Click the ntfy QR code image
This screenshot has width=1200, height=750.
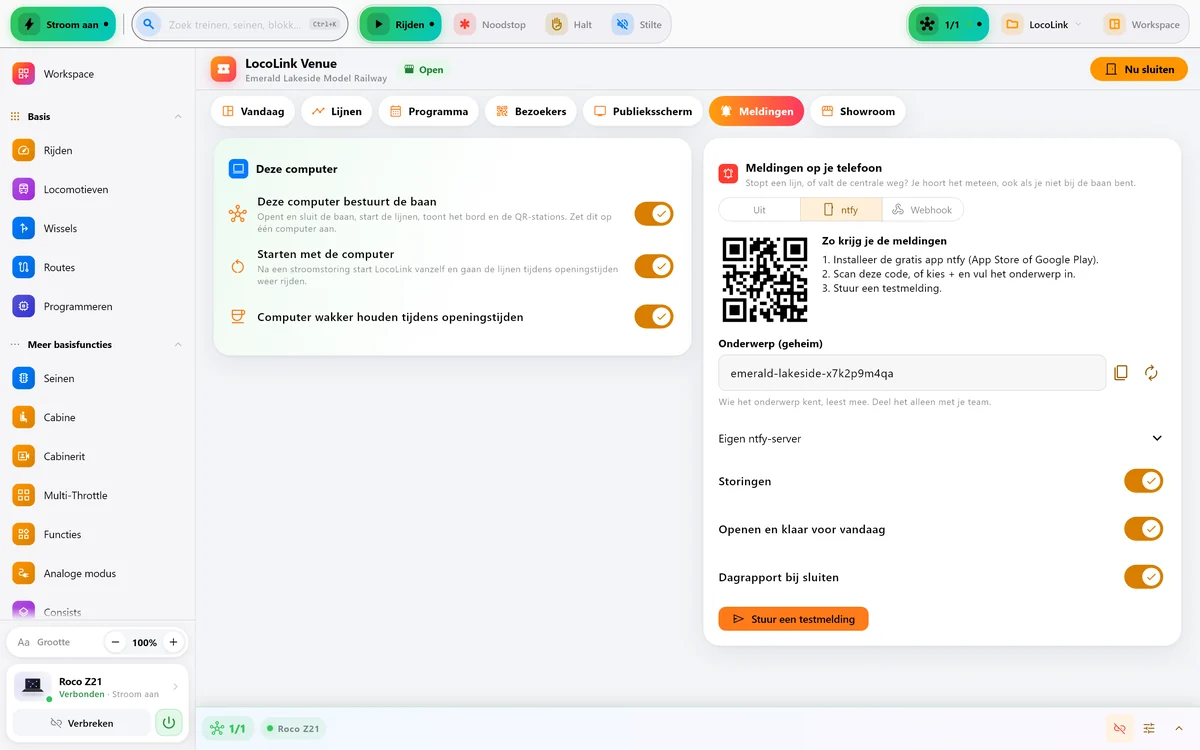pos(765,279)
